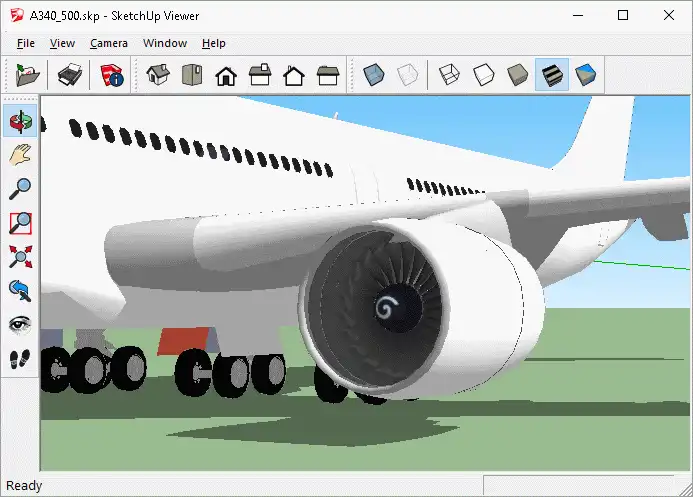
Task: Choose the Left view icon
Action: 328,76
